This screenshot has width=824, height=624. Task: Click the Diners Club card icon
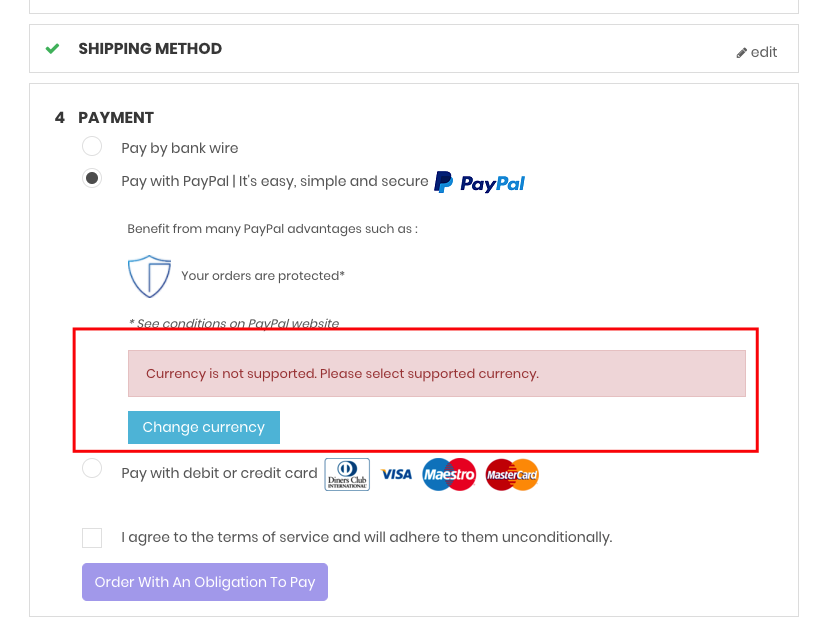347,474
